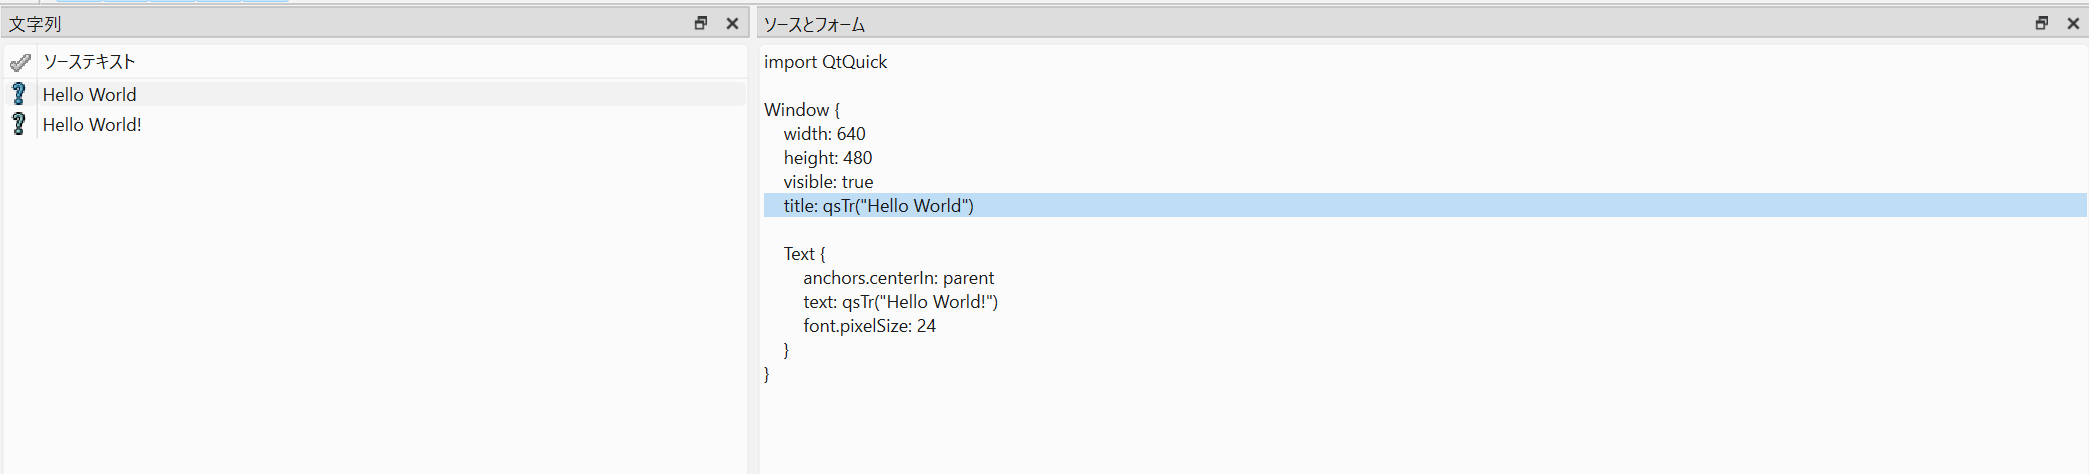Toggle status icon for the Hello World! row
The width and height of the screenshot is (2089, 474).
(19, 124)
